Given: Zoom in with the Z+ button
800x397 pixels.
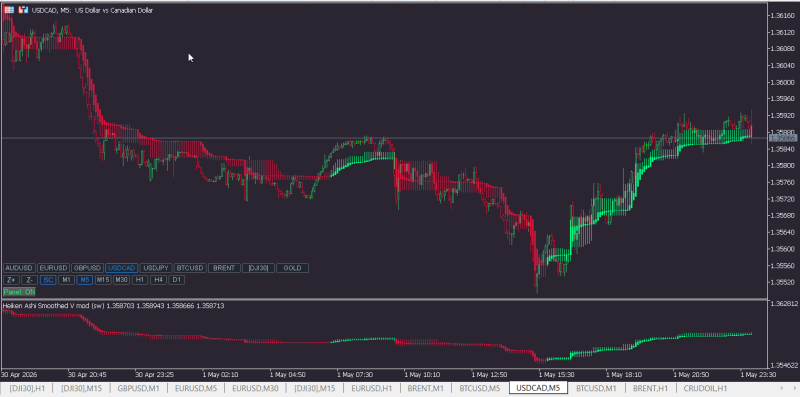Looking at the screenshot, I should pos(11,280).
